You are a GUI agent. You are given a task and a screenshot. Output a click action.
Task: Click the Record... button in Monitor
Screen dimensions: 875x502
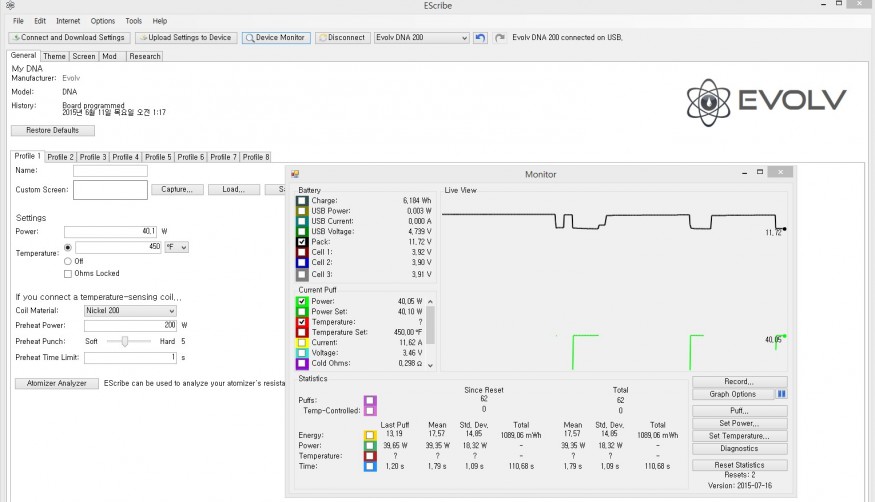(739, 382)
